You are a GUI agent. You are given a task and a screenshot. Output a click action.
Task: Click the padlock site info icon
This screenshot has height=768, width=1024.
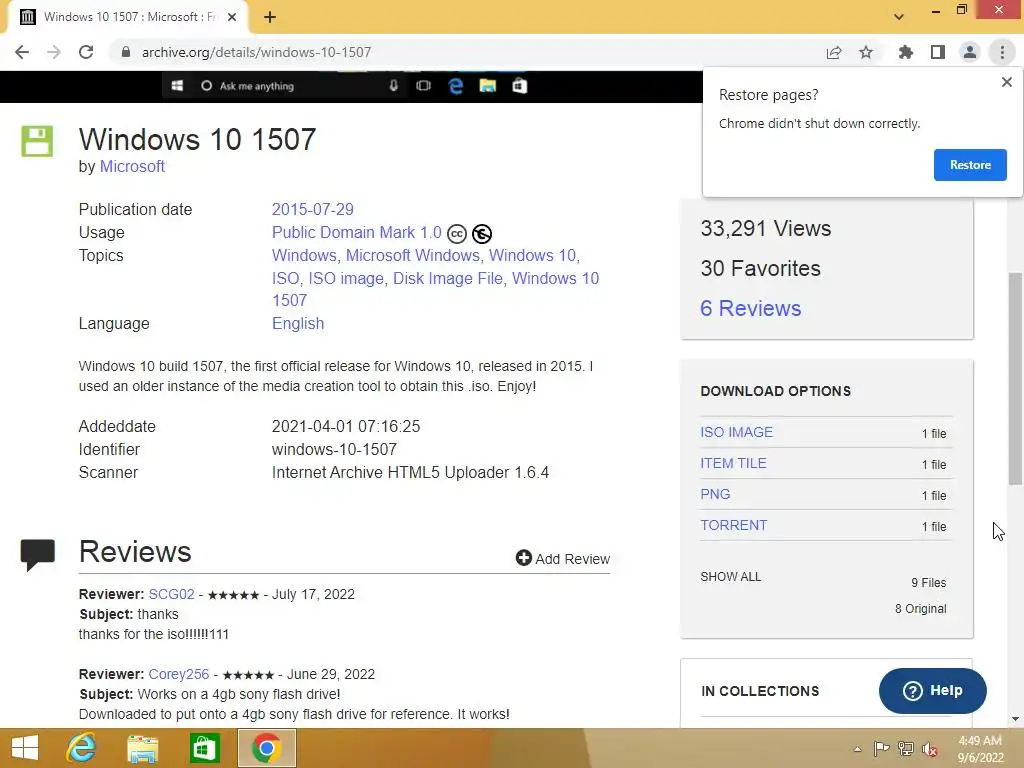tap(126, 52)
